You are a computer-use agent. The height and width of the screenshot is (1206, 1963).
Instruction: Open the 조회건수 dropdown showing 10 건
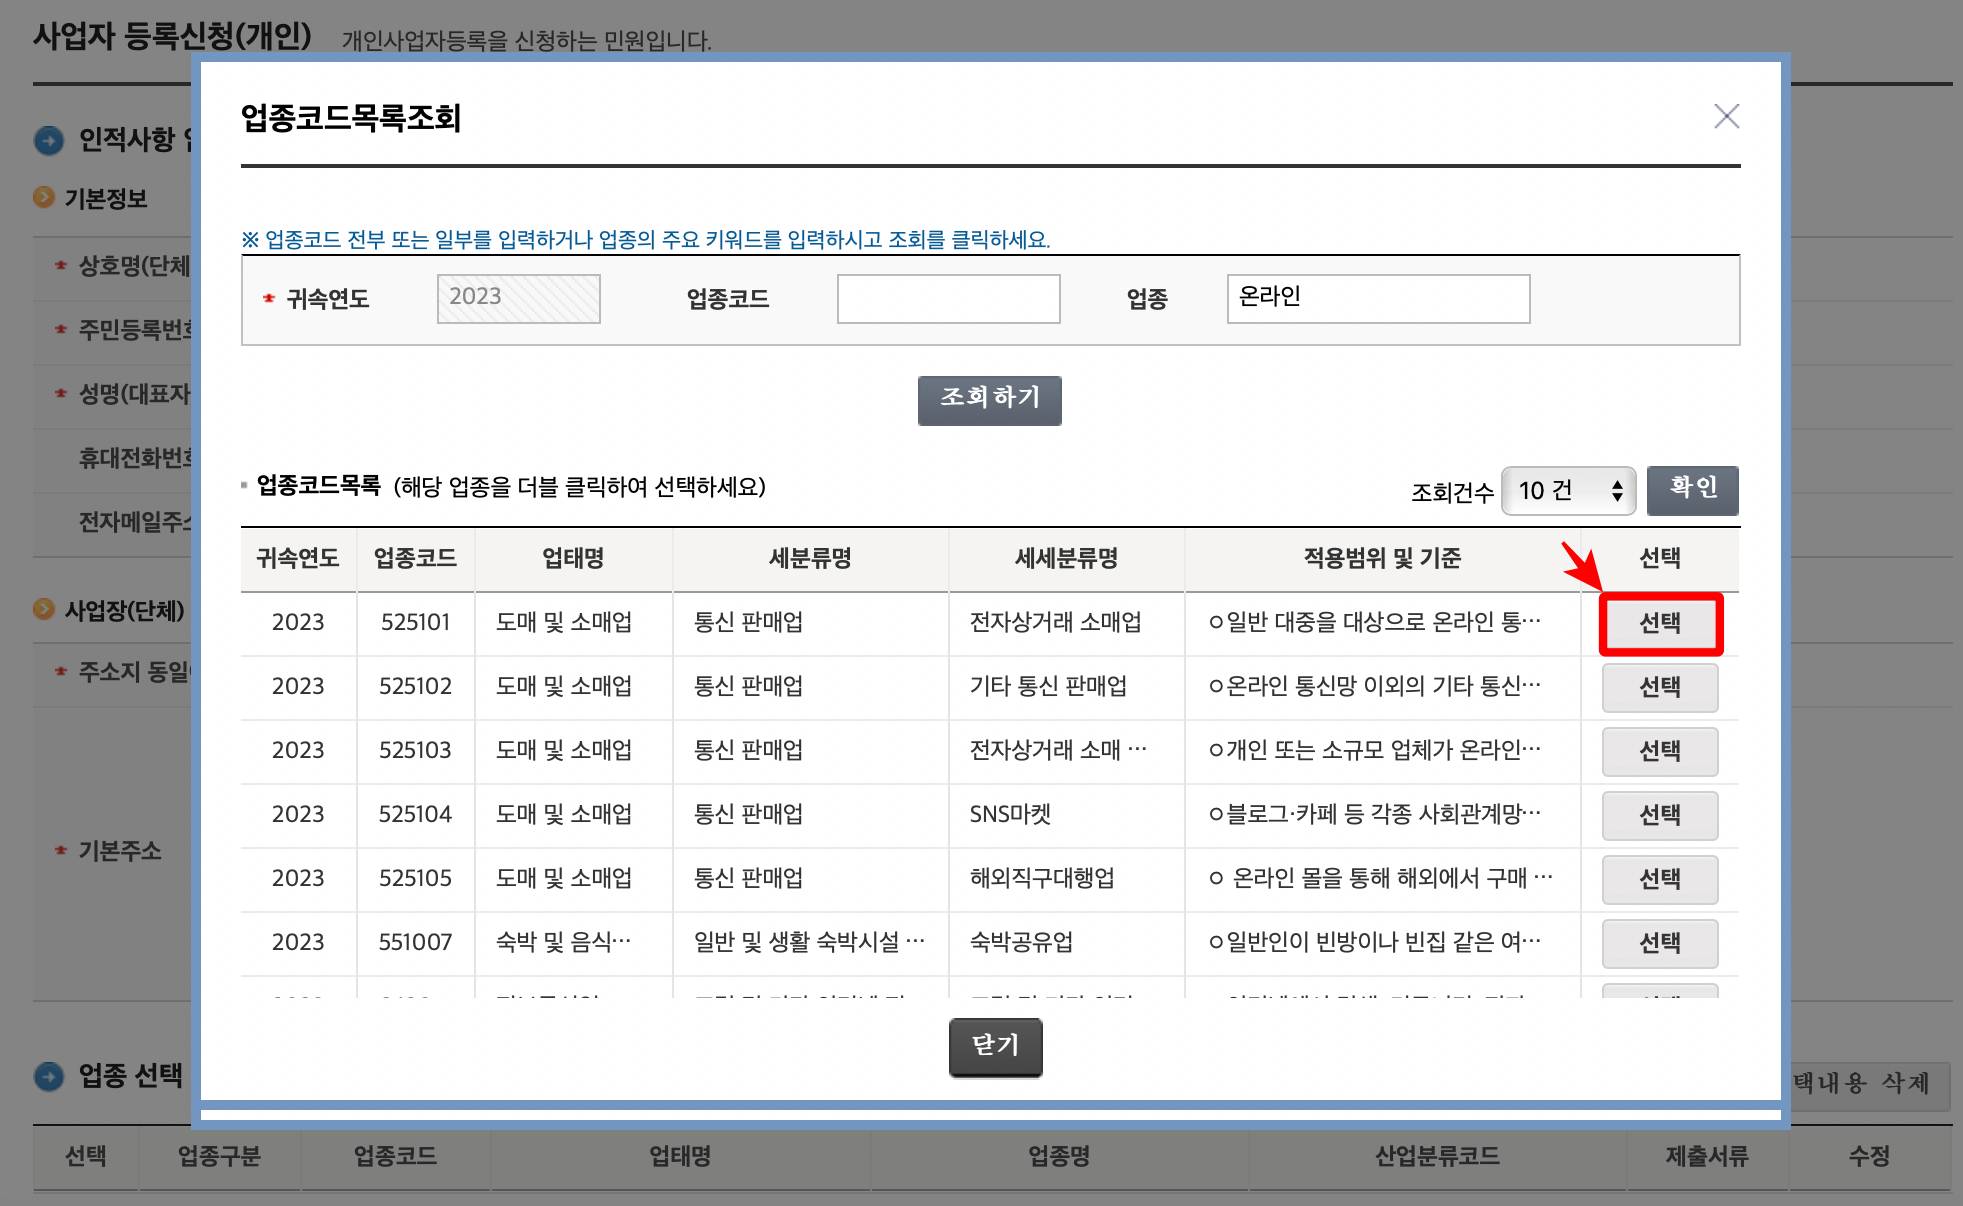click(x=1567, y=490)
